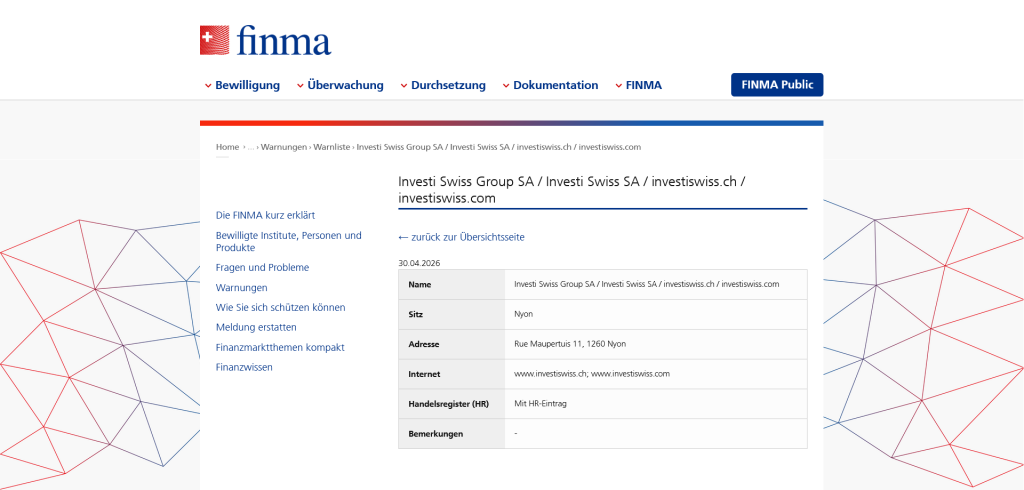Open Die FINMA kurz erklärt
The width and height of the screenshot is (1024, 490).
pyautogui.click(x=266, y=215)
